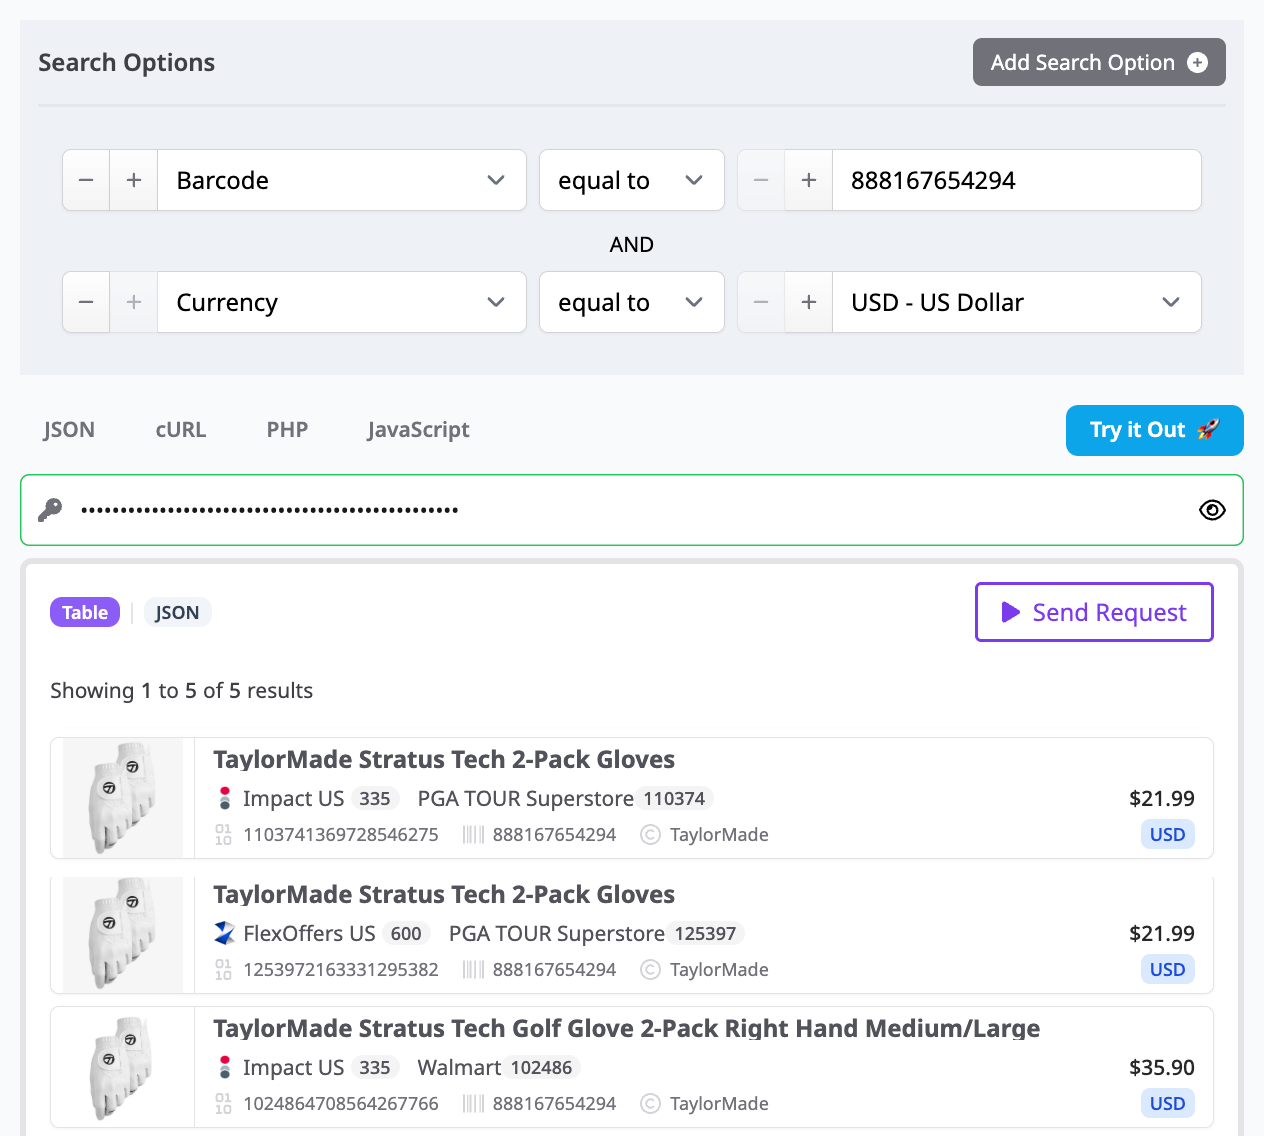This screenshot has width=1264, height=1136.
Task: Open glove thumbnail of first result
Action: [x=123, y=798]
